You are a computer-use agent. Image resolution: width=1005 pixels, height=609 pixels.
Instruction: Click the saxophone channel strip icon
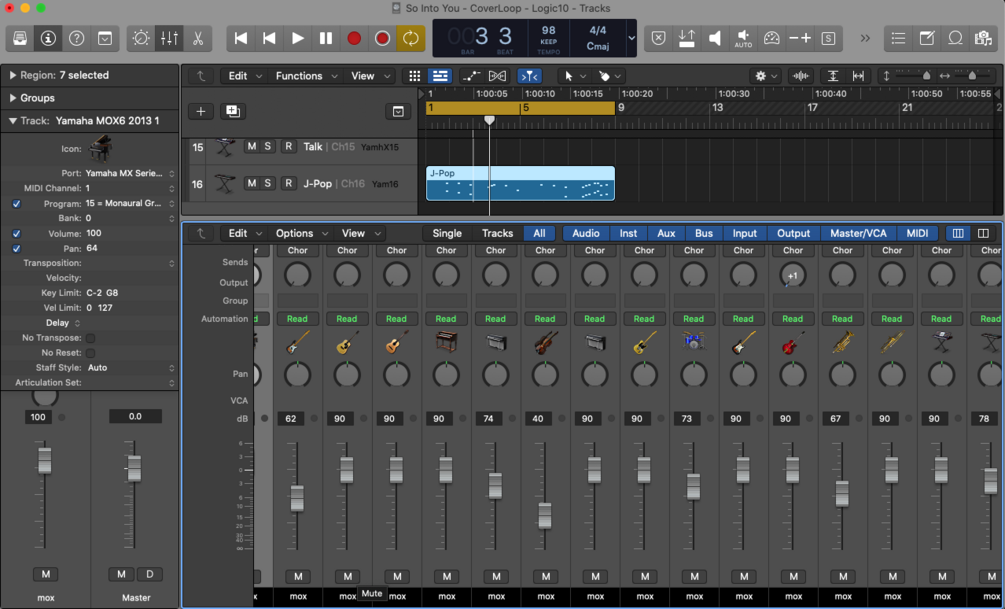click(x=842, y=342)
